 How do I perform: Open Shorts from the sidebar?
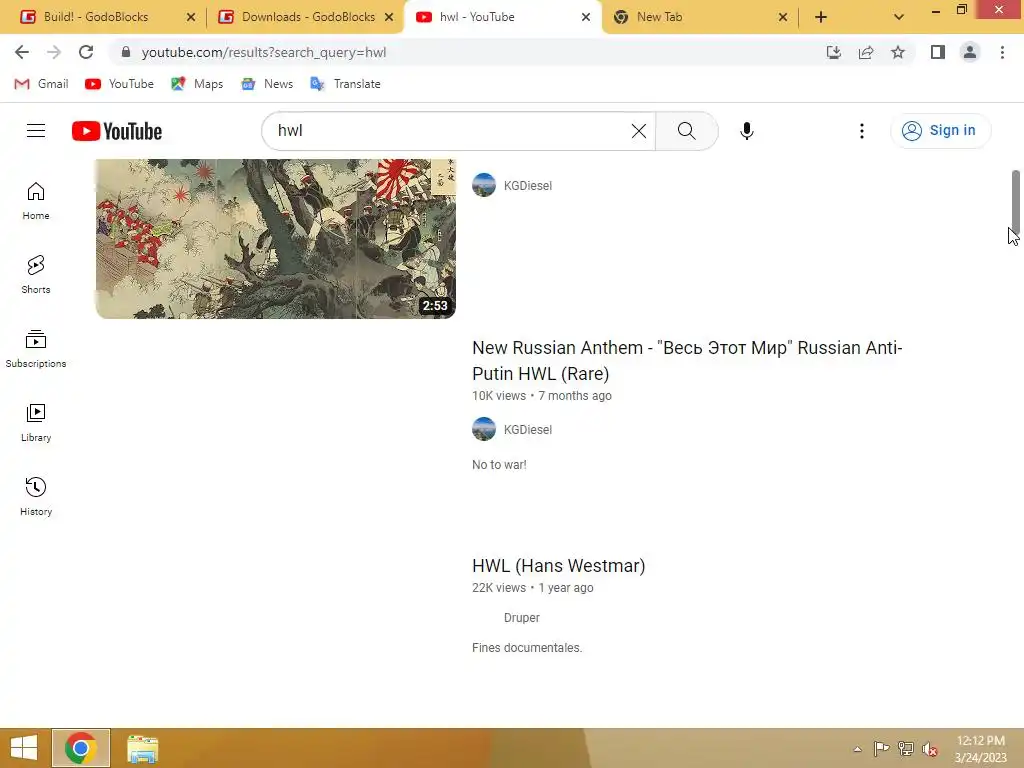click(36, 274)
